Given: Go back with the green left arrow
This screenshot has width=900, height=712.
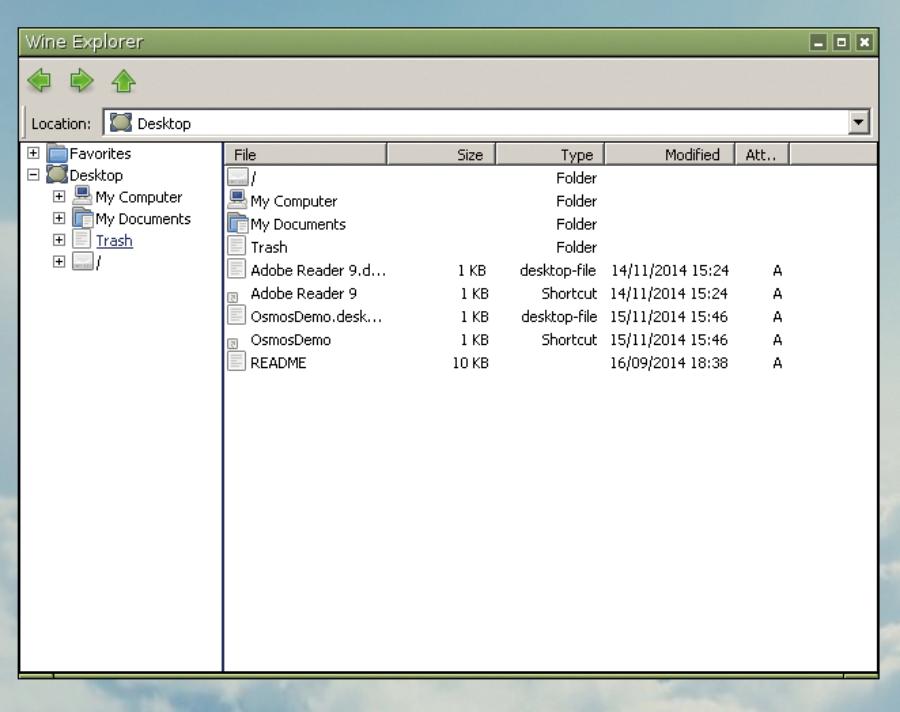Looking at the screenshot, I should tap(39, 80).
